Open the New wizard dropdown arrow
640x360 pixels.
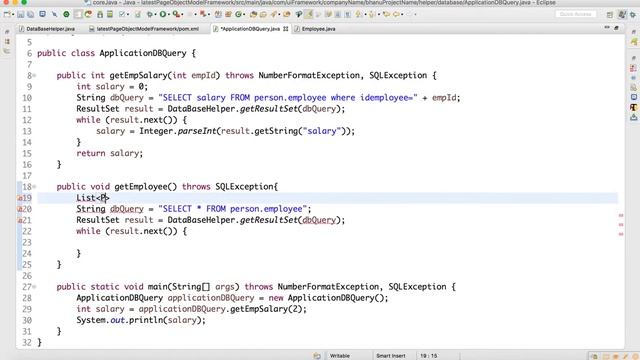(13, 14)
